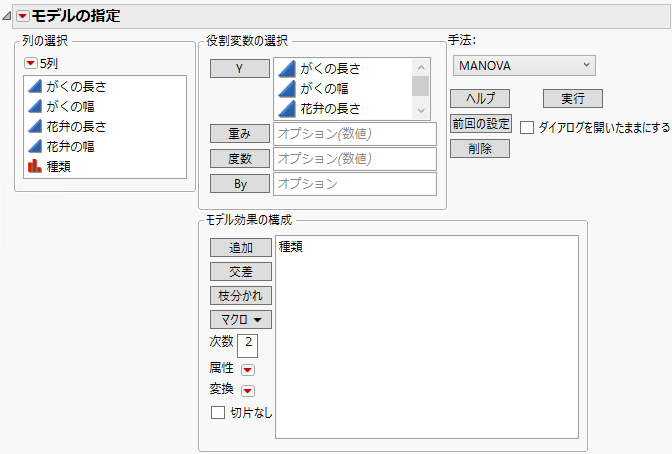Click continuous icon beside がくの長さ in column list
This screenshot has width=672, height=454.
[35, 86]
